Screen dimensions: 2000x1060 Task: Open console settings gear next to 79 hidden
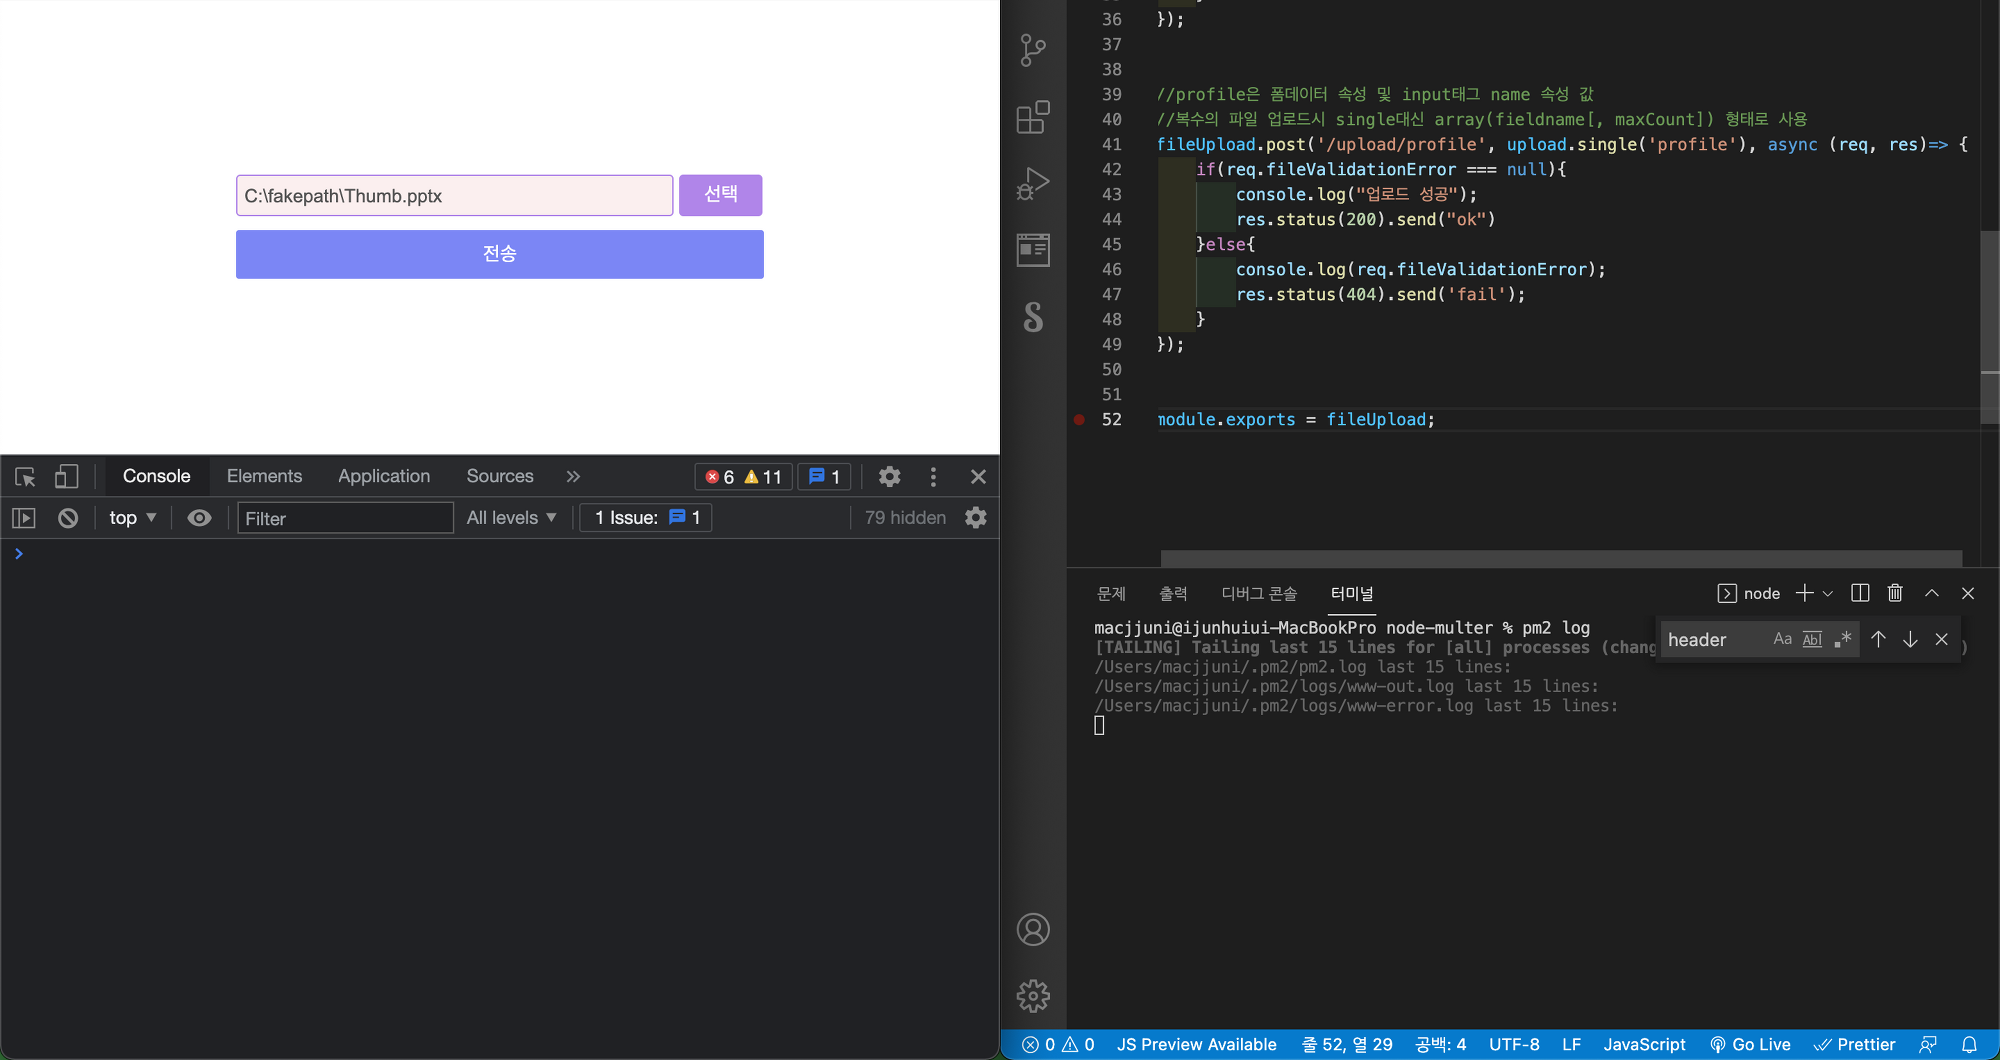pos(976,517)
